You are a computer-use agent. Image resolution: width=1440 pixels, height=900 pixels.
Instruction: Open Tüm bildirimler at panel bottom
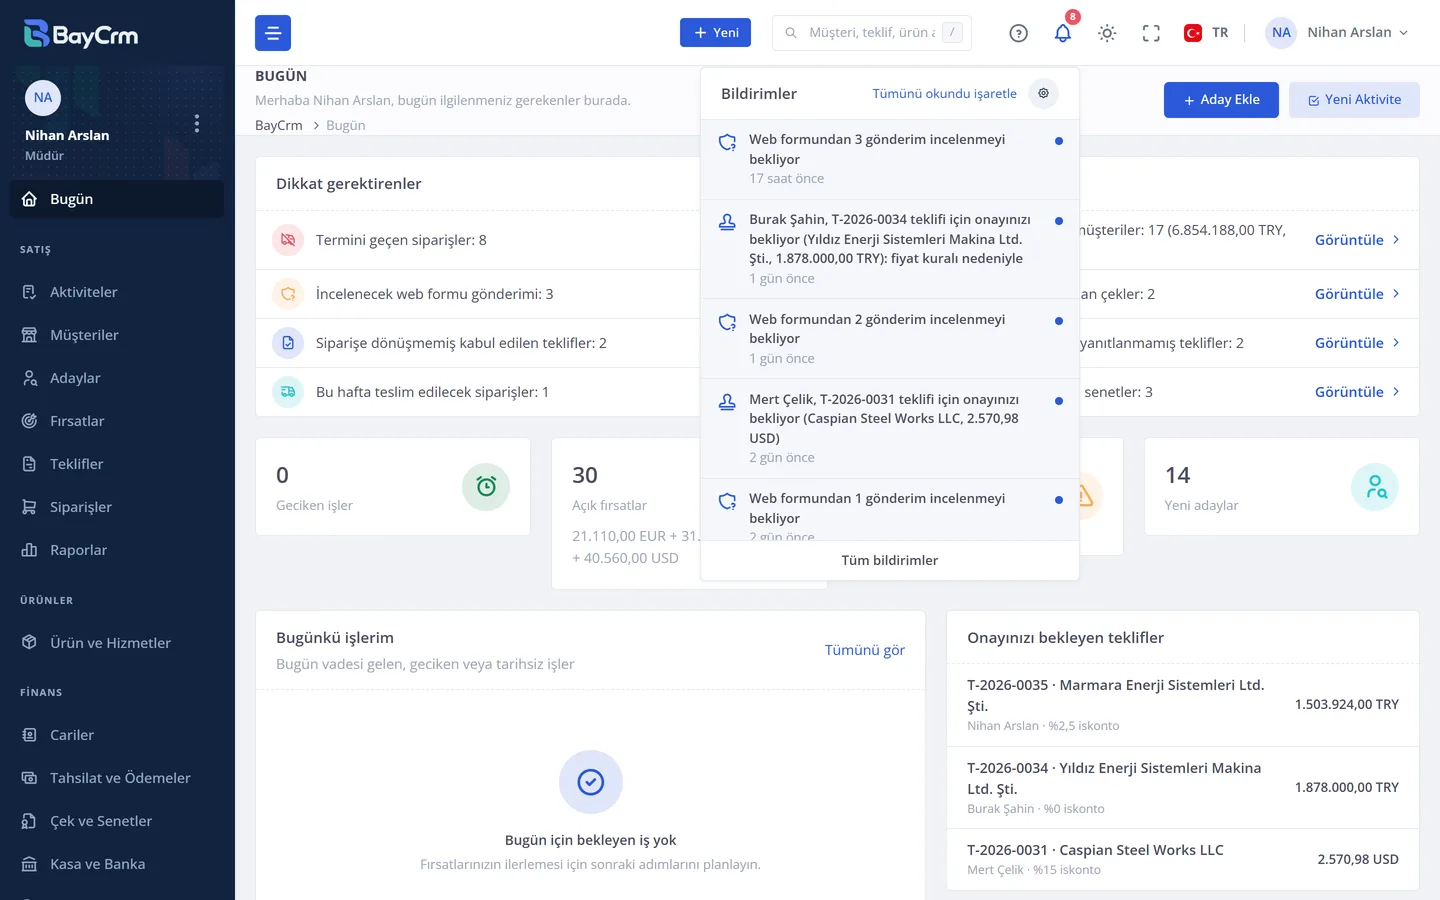point(890,561)
